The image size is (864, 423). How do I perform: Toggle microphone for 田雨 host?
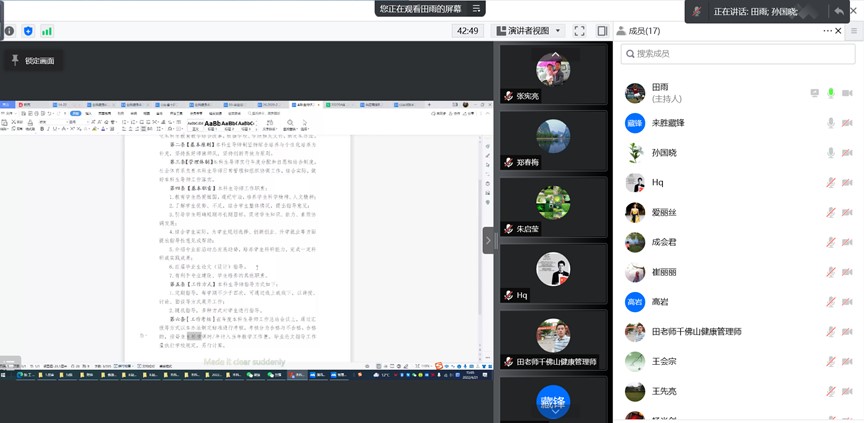point(830,93)
